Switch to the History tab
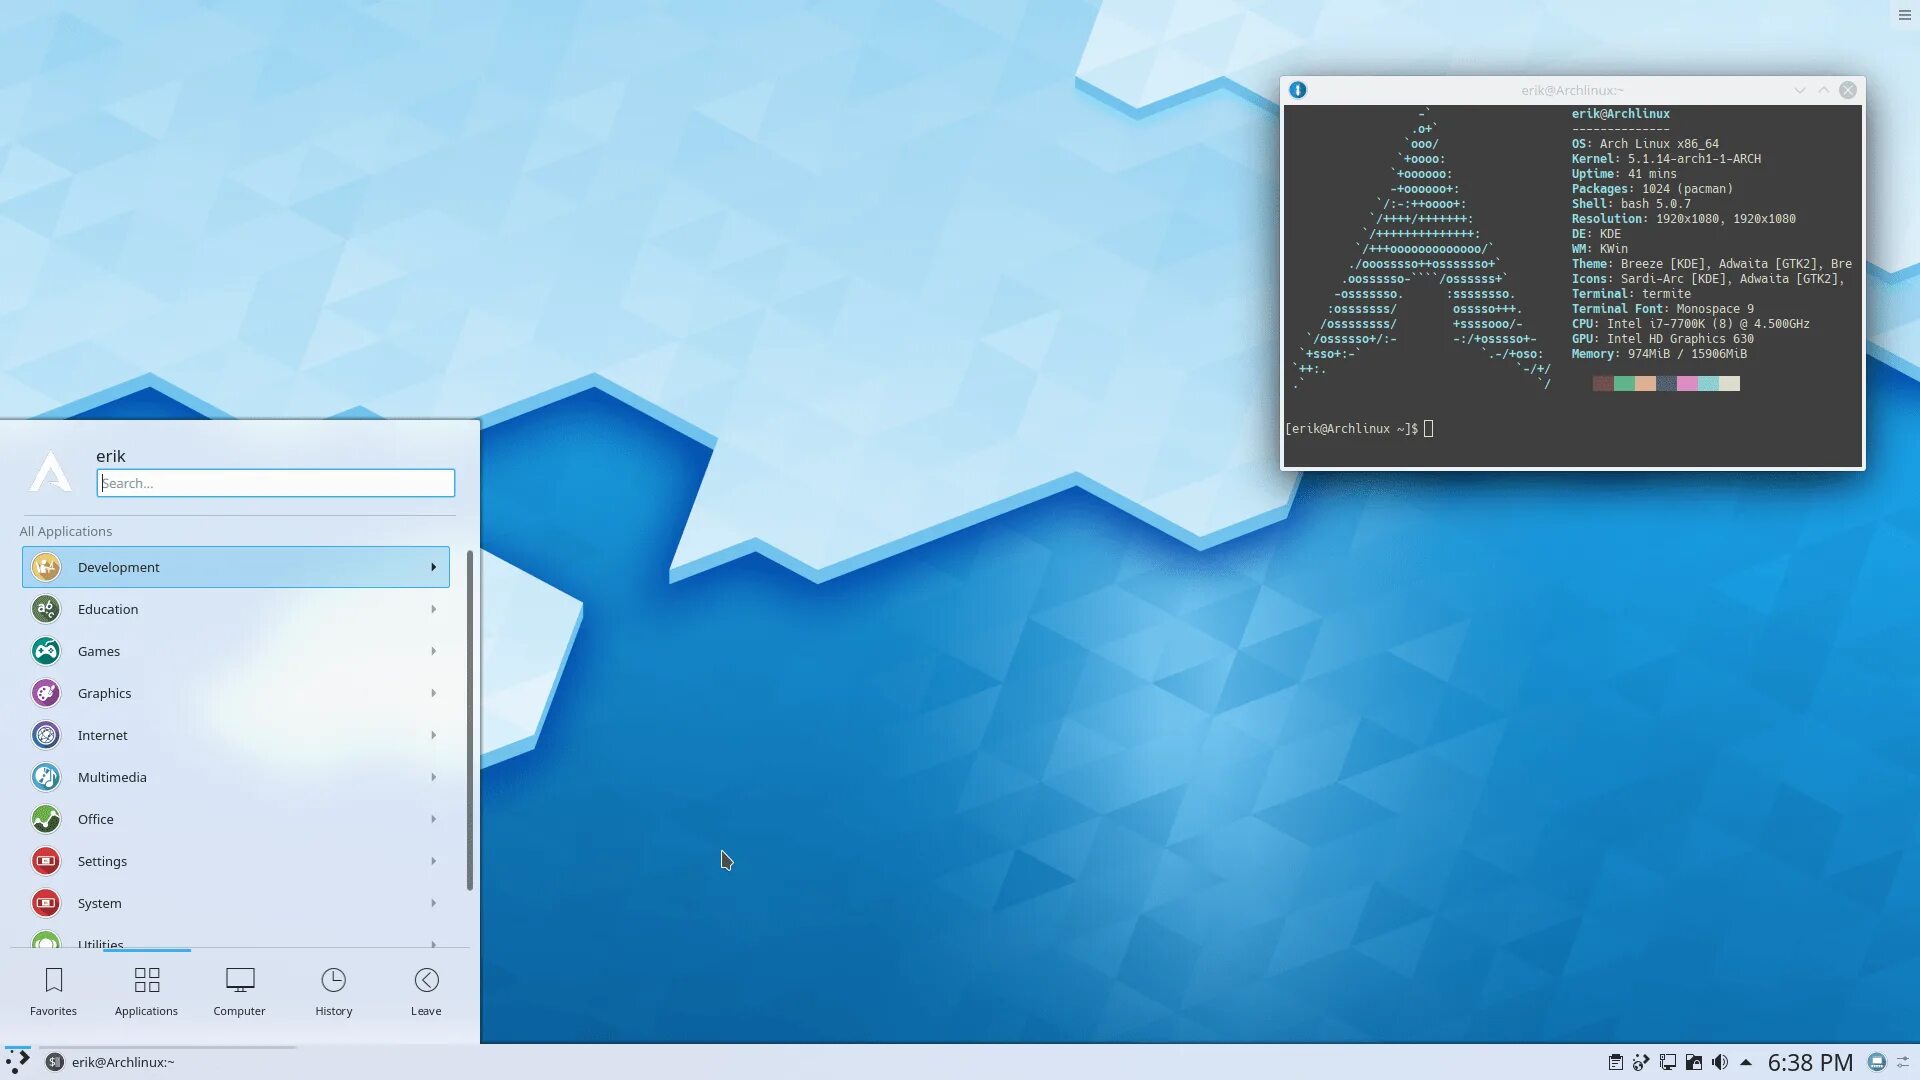The height and width of the screenshot is (1080, 1920). [x=333, y=991]
